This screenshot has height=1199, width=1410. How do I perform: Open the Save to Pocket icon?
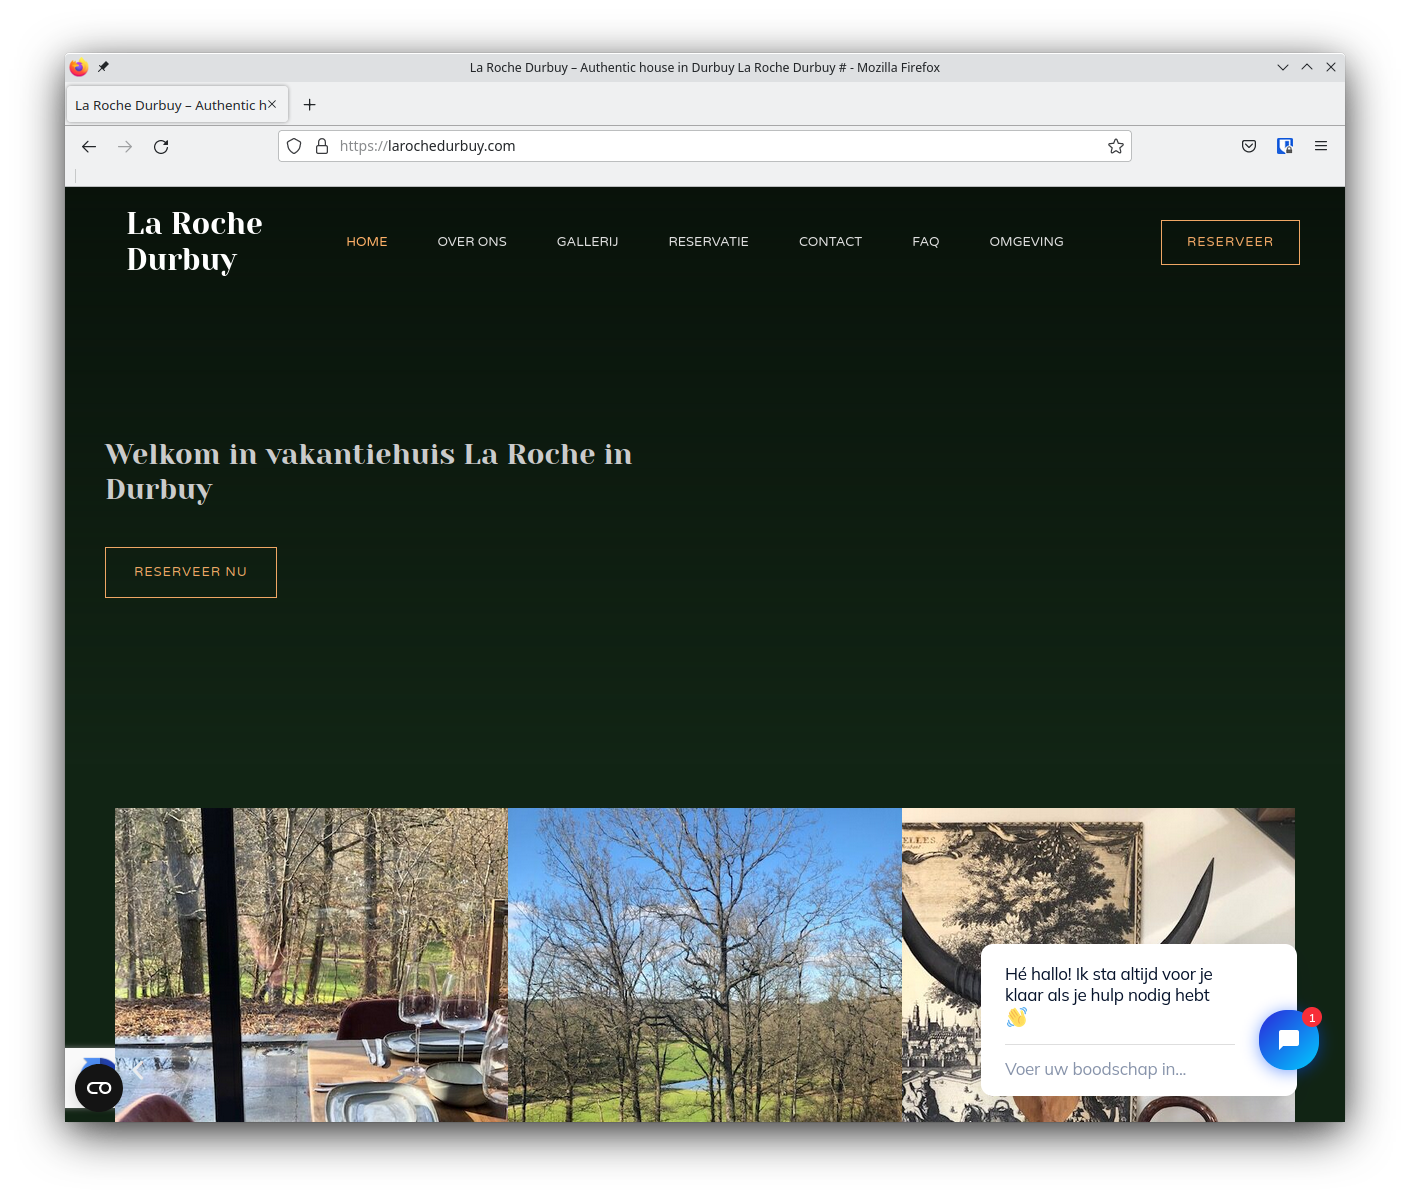coord(1249,147)
